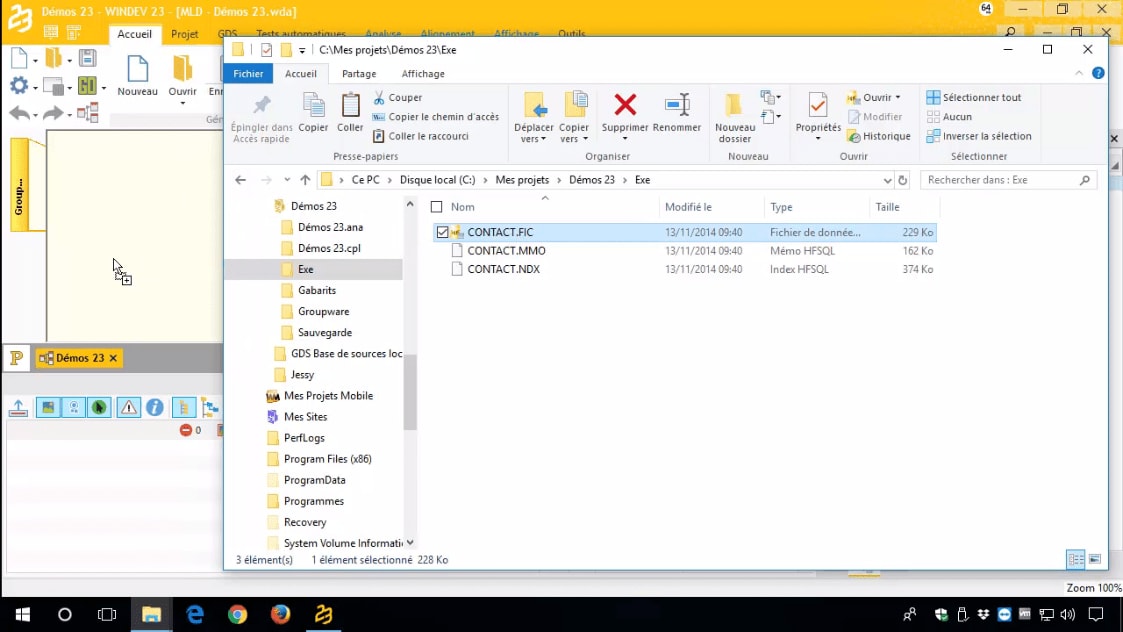
Task: Open recent locations dropdown arrow
Action: pyautogui.click(x=286, y=180)
